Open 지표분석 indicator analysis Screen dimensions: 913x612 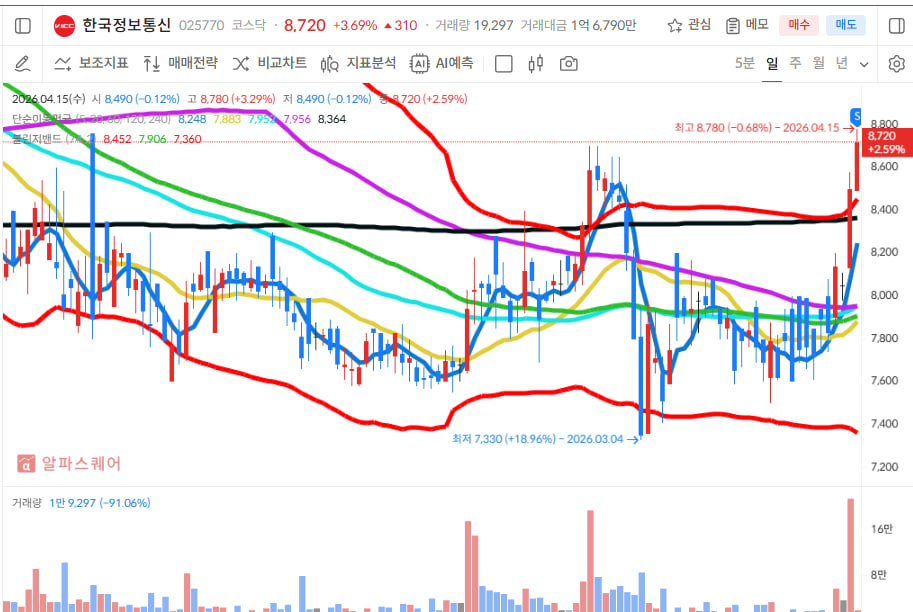pyautogui.click(x=359, y=64)
